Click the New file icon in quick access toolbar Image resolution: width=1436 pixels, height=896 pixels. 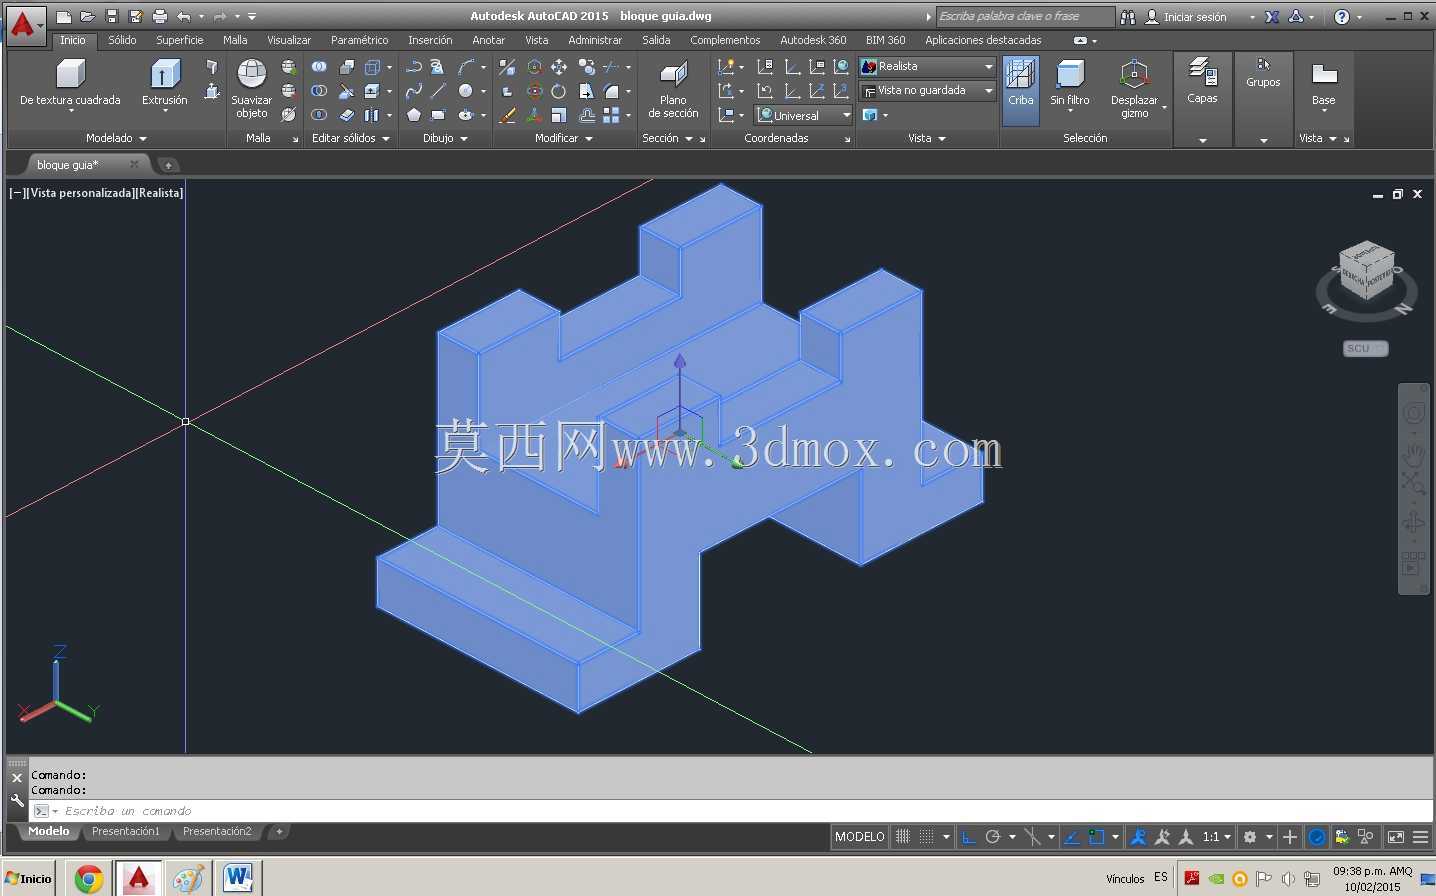tap(63, 16)
